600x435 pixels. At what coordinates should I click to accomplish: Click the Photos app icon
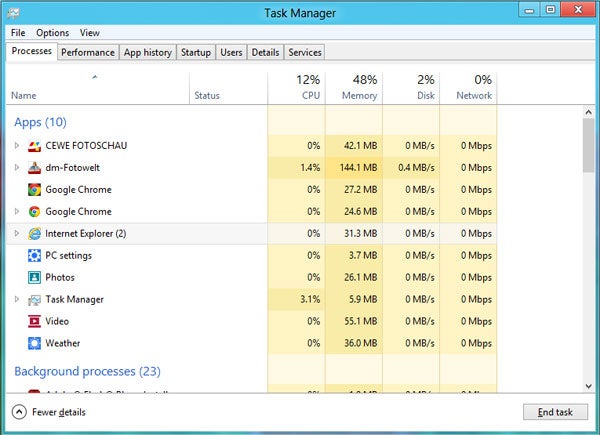pos(34,278)
